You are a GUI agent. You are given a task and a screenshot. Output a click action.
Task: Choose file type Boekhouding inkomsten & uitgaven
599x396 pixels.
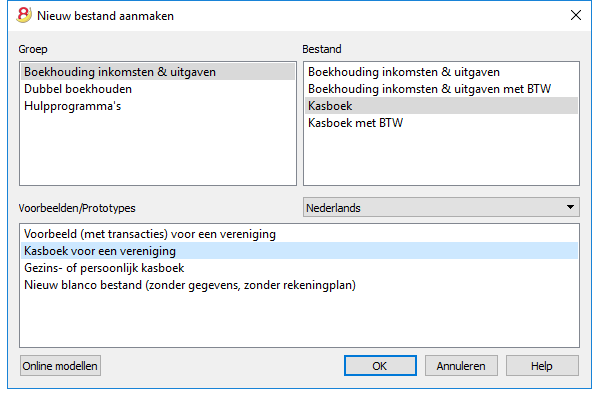coord(441,72)
